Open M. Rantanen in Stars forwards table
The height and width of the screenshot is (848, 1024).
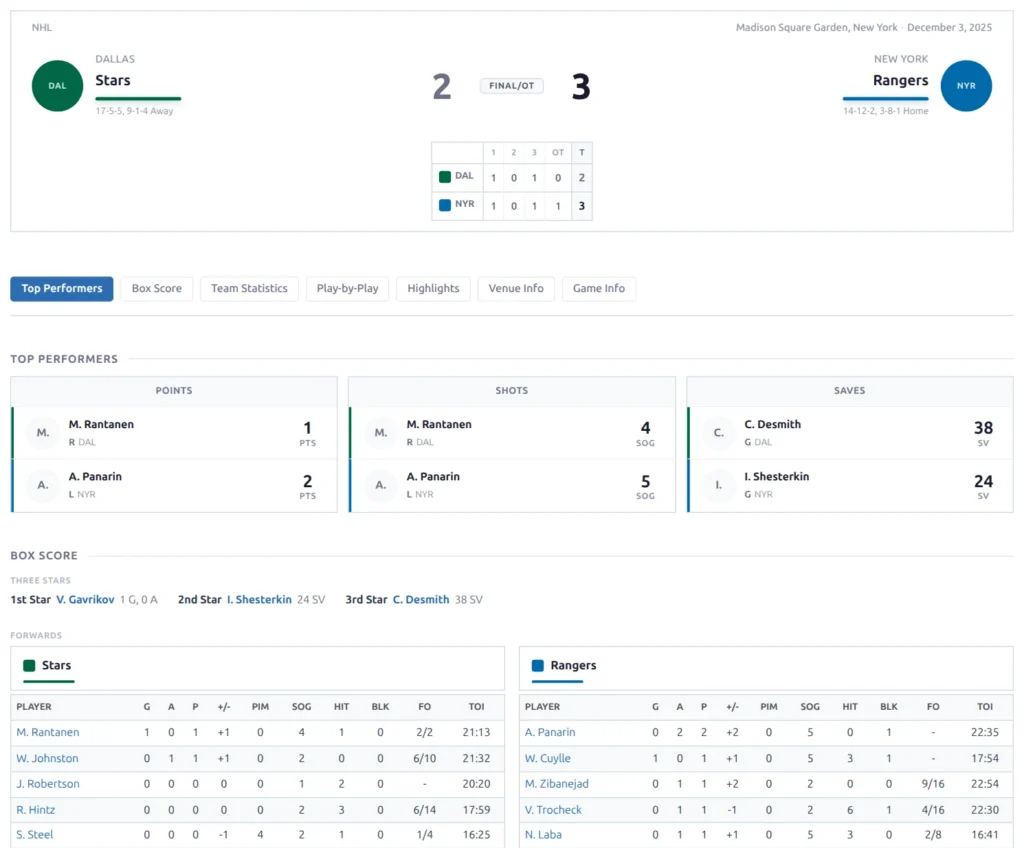(48, 732)
